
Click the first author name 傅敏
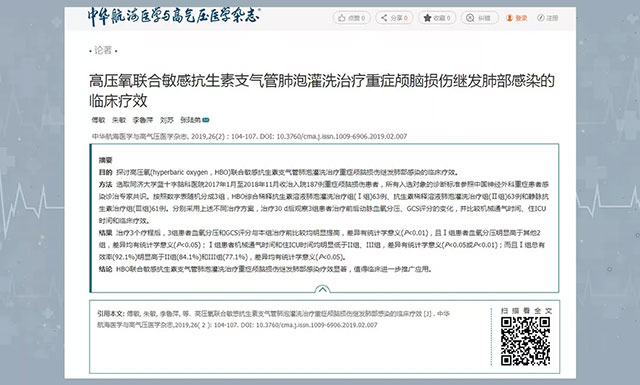pos(98,120)
